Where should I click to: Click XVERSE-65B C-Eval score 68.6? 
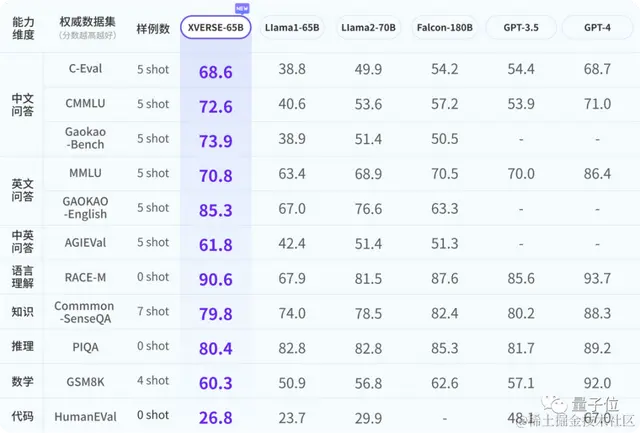point(216,72)
